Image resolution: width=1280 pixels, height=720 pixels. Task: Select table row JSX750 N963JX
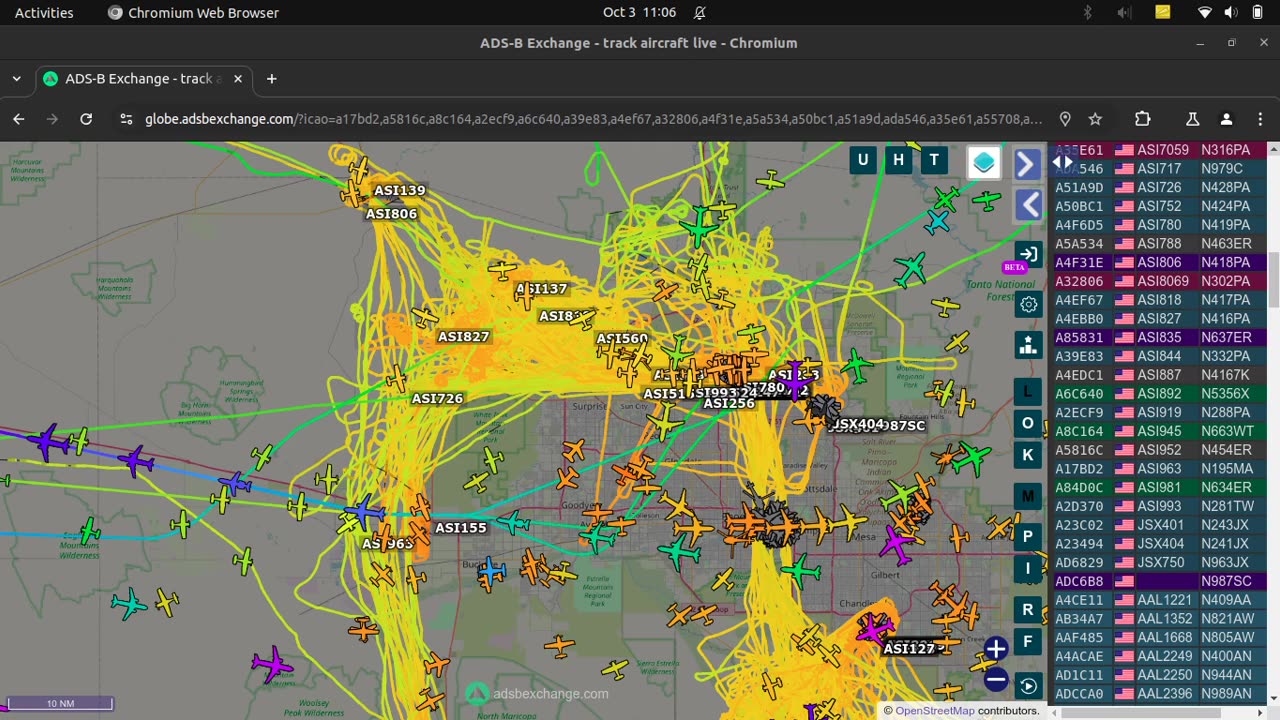tap(1160, 562)
